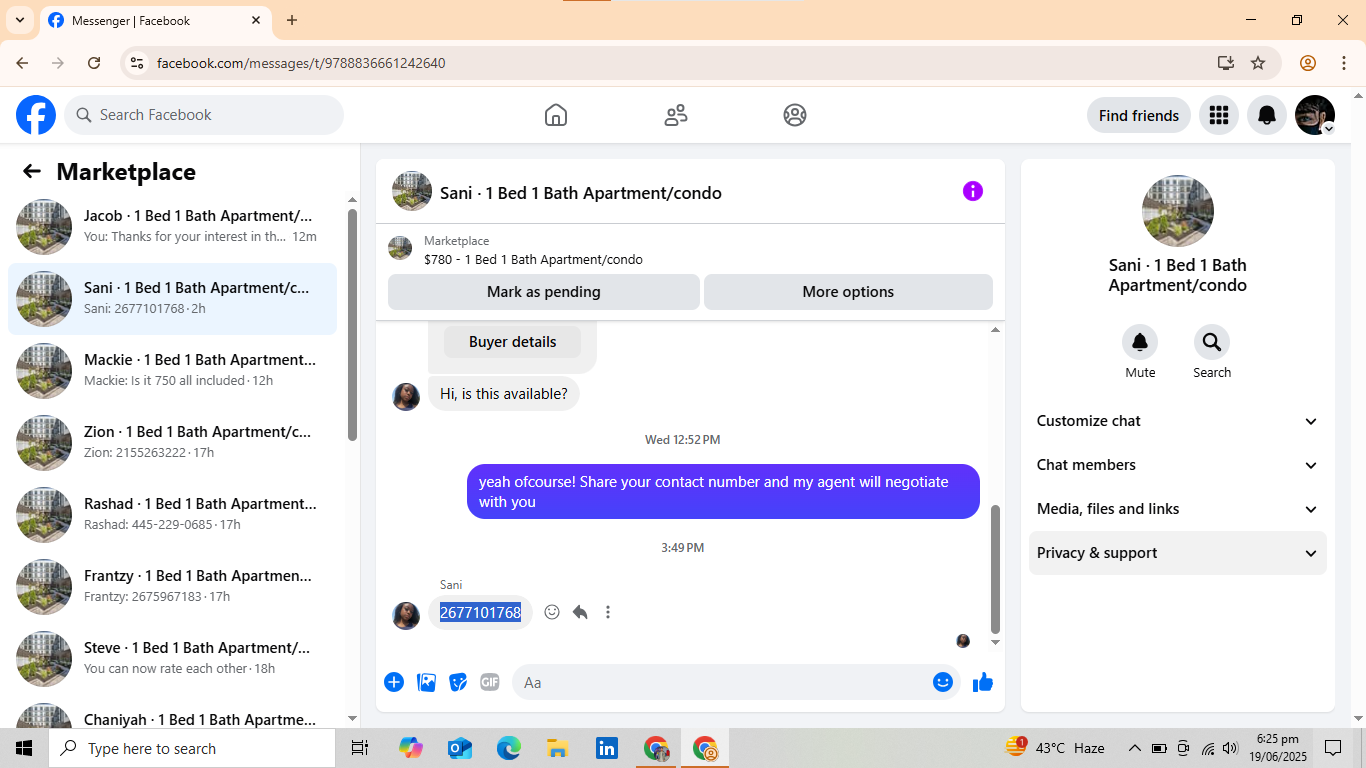Open the Windows Start menu
The image size is (1366, 768).
24,748
